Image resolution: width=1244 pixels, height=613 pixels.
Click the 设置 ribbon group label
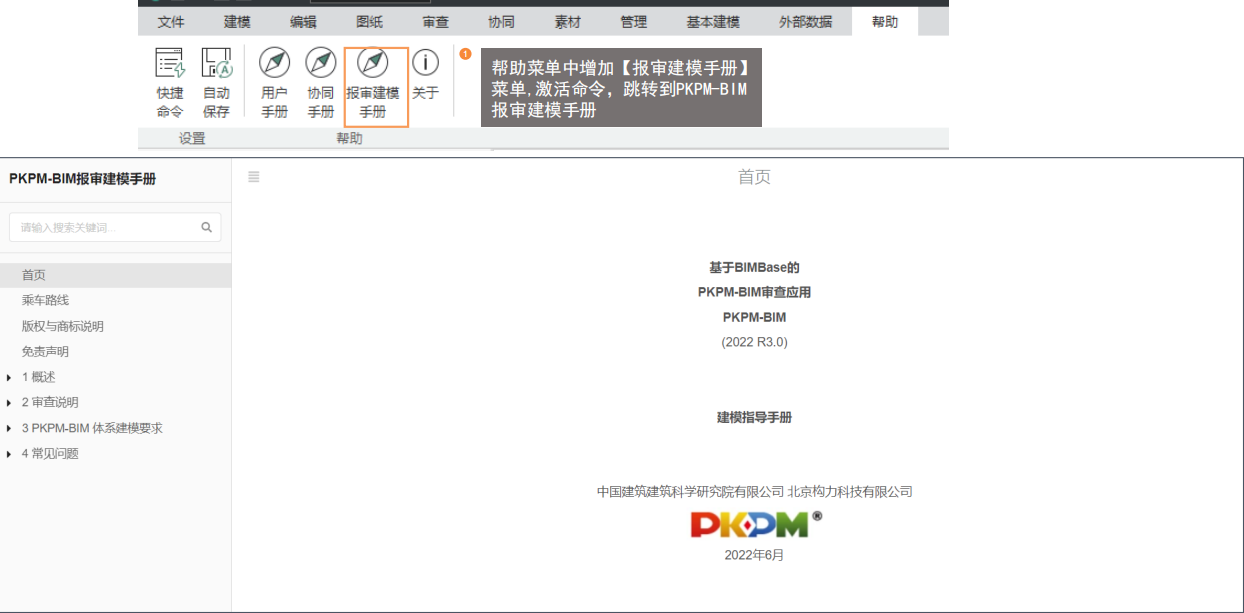click(x=192, y=139)
